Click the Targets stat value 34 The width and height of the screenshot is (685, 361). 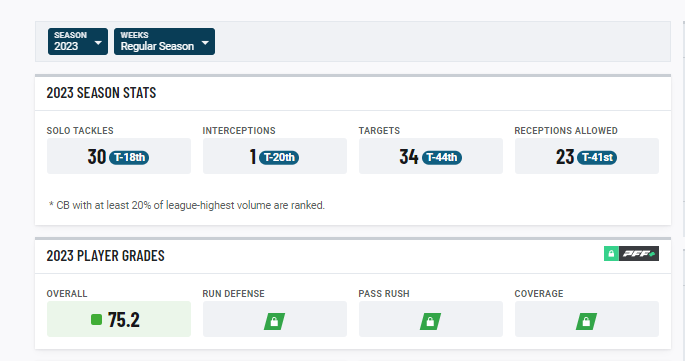click(409, 156)
